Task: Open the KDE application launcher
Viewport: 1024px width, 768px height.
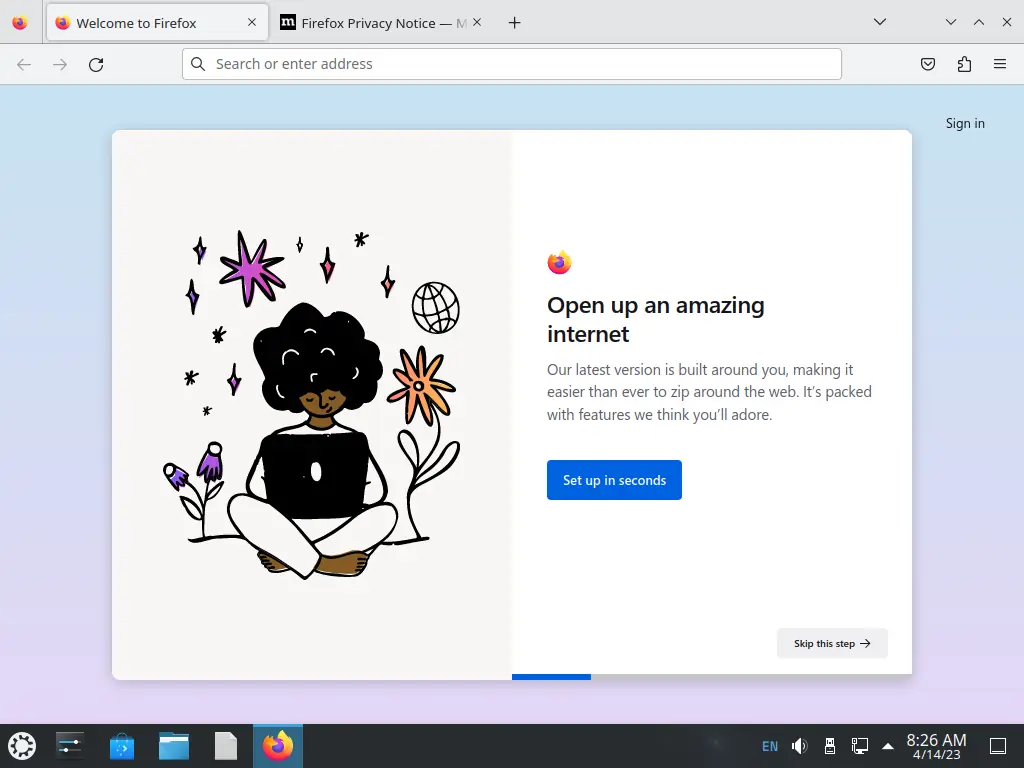Action: 22,746
